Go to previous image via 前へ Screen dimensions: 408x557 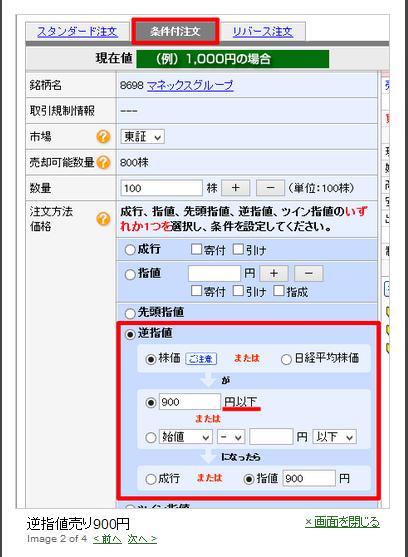(108, 539)
